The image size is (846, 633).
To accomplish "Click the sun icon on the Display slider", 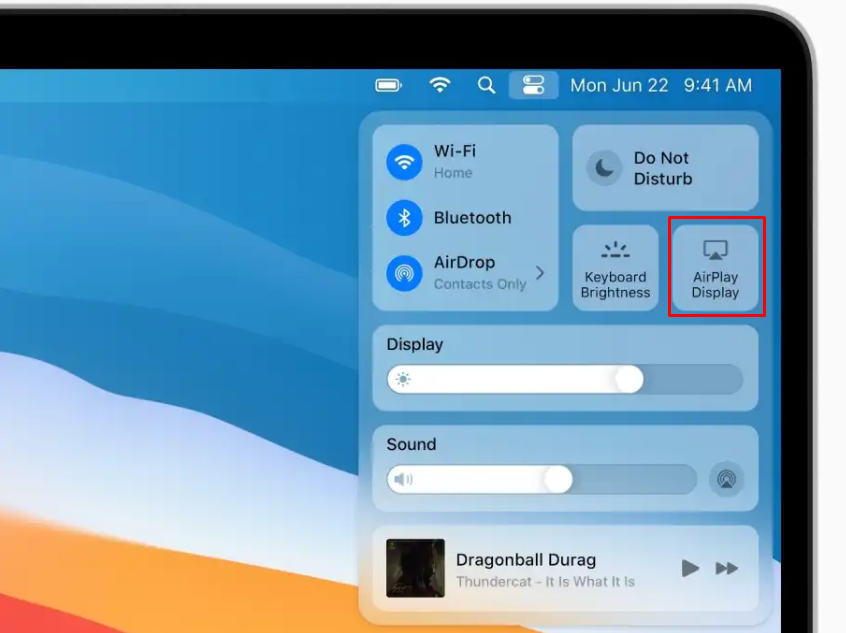I will [x=403, y=379].
